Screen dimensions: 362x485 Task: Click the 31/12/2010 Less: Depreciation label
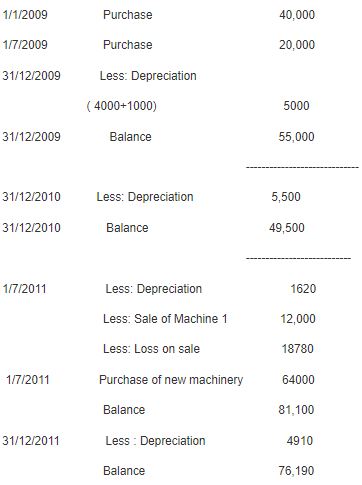tap(145, 197)
